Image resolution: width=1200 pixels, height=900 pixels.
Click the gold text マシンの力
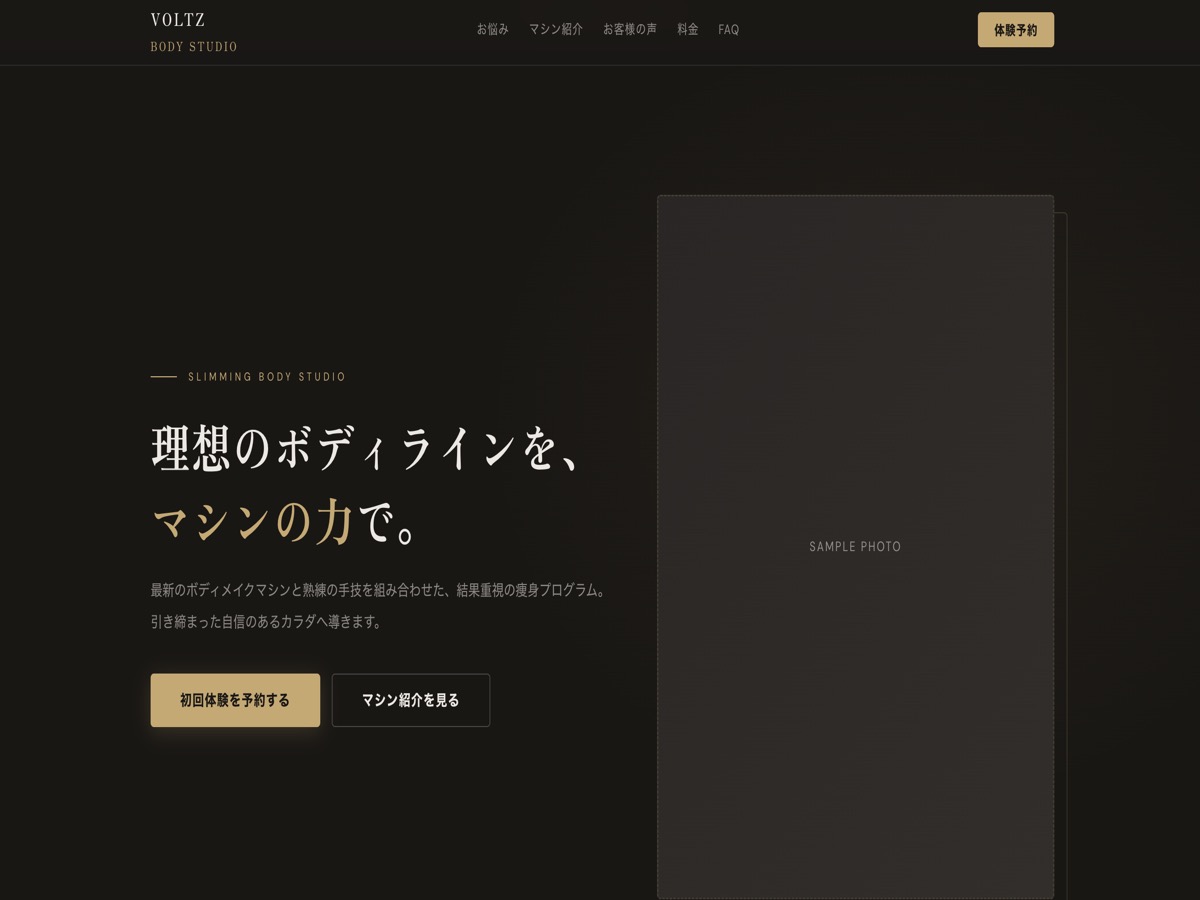(252, 523)
